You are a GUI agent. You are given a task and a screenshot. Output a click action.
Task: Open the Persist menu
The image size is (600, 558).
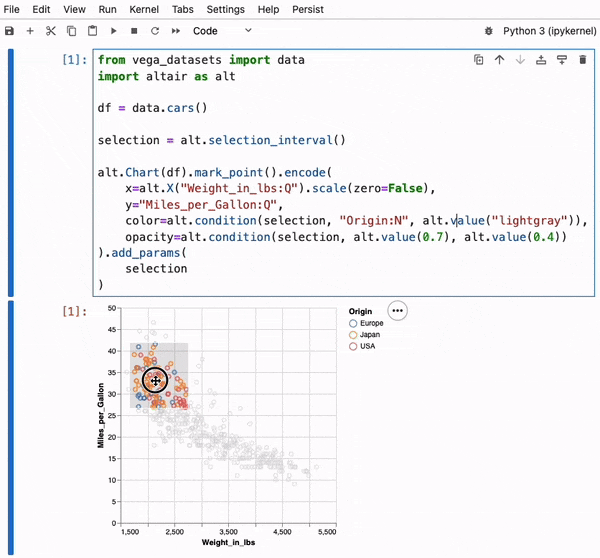(308, 9)
